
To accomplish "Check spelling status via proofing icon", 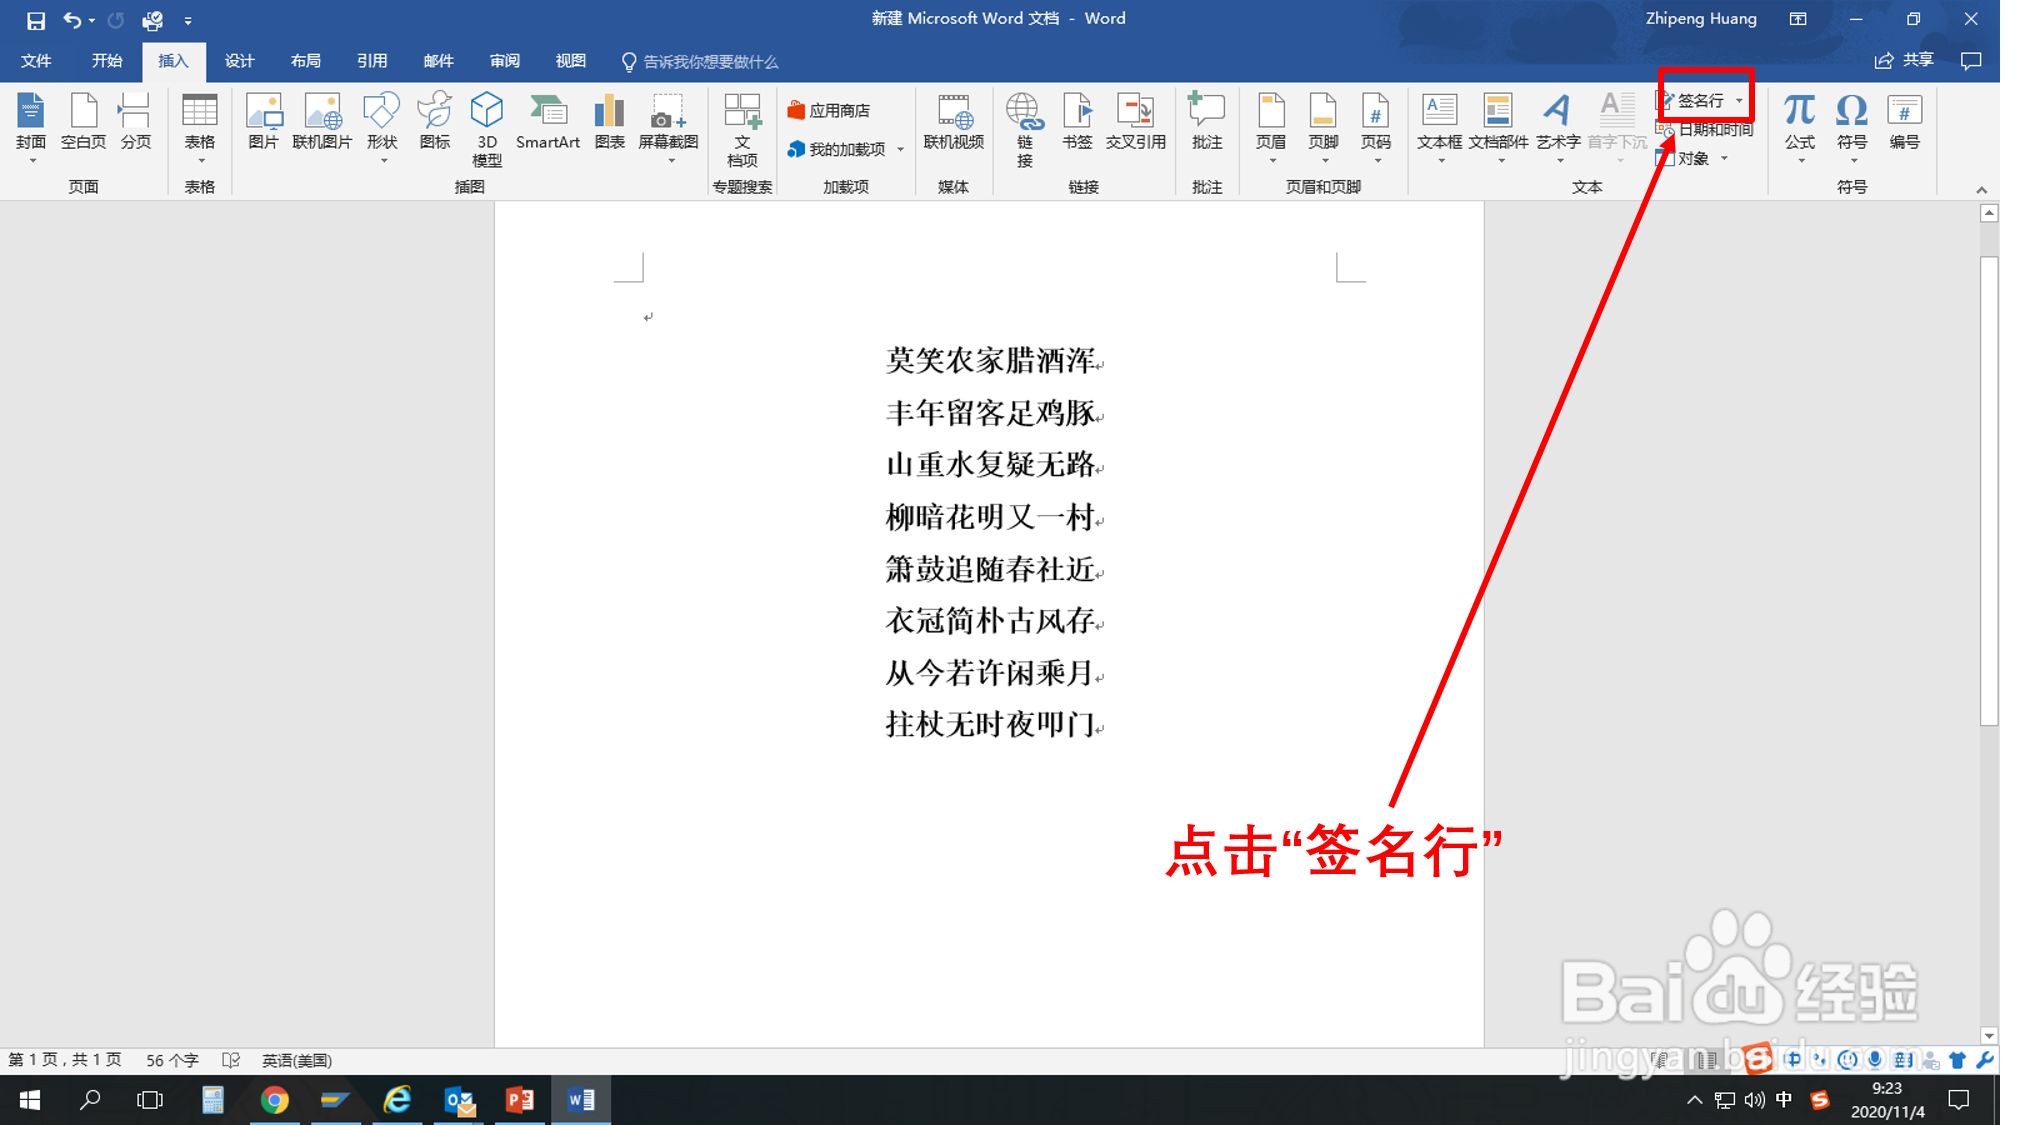I will (x=232, y=1059).
